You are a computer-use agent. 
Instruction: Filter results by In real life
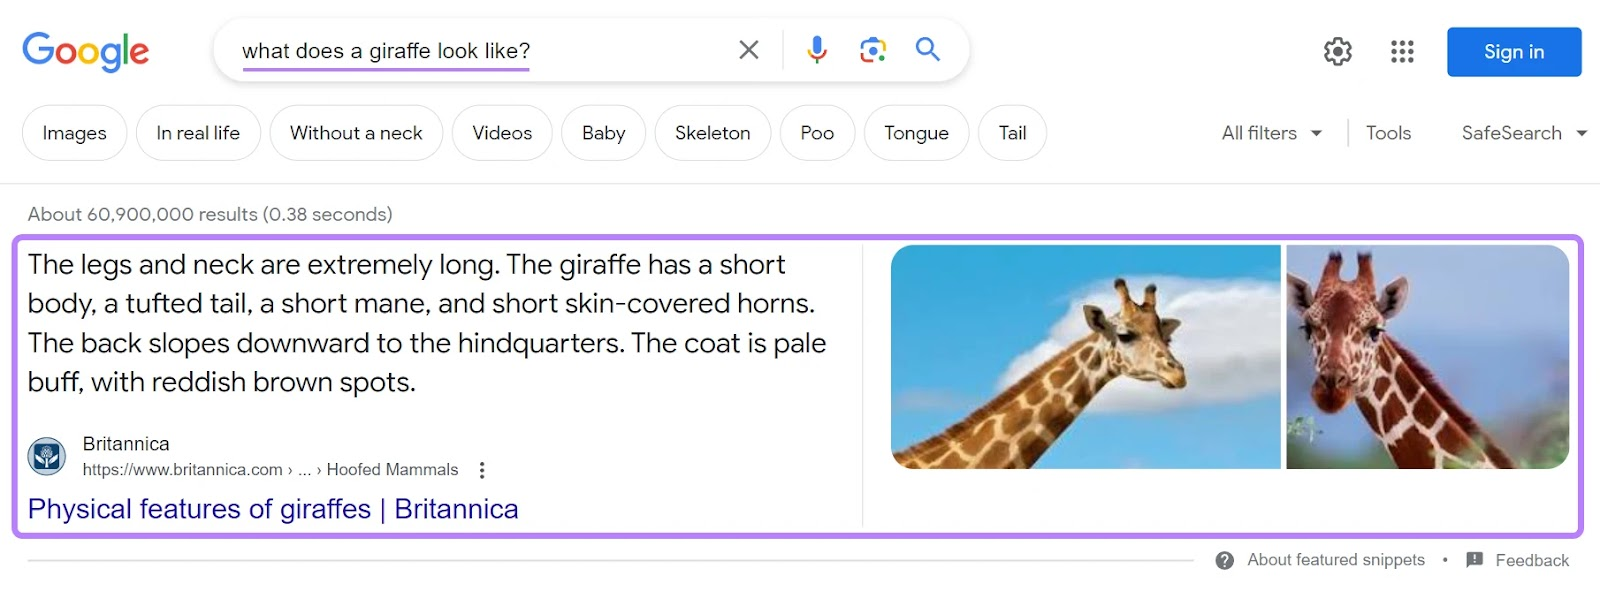point(197,132)
